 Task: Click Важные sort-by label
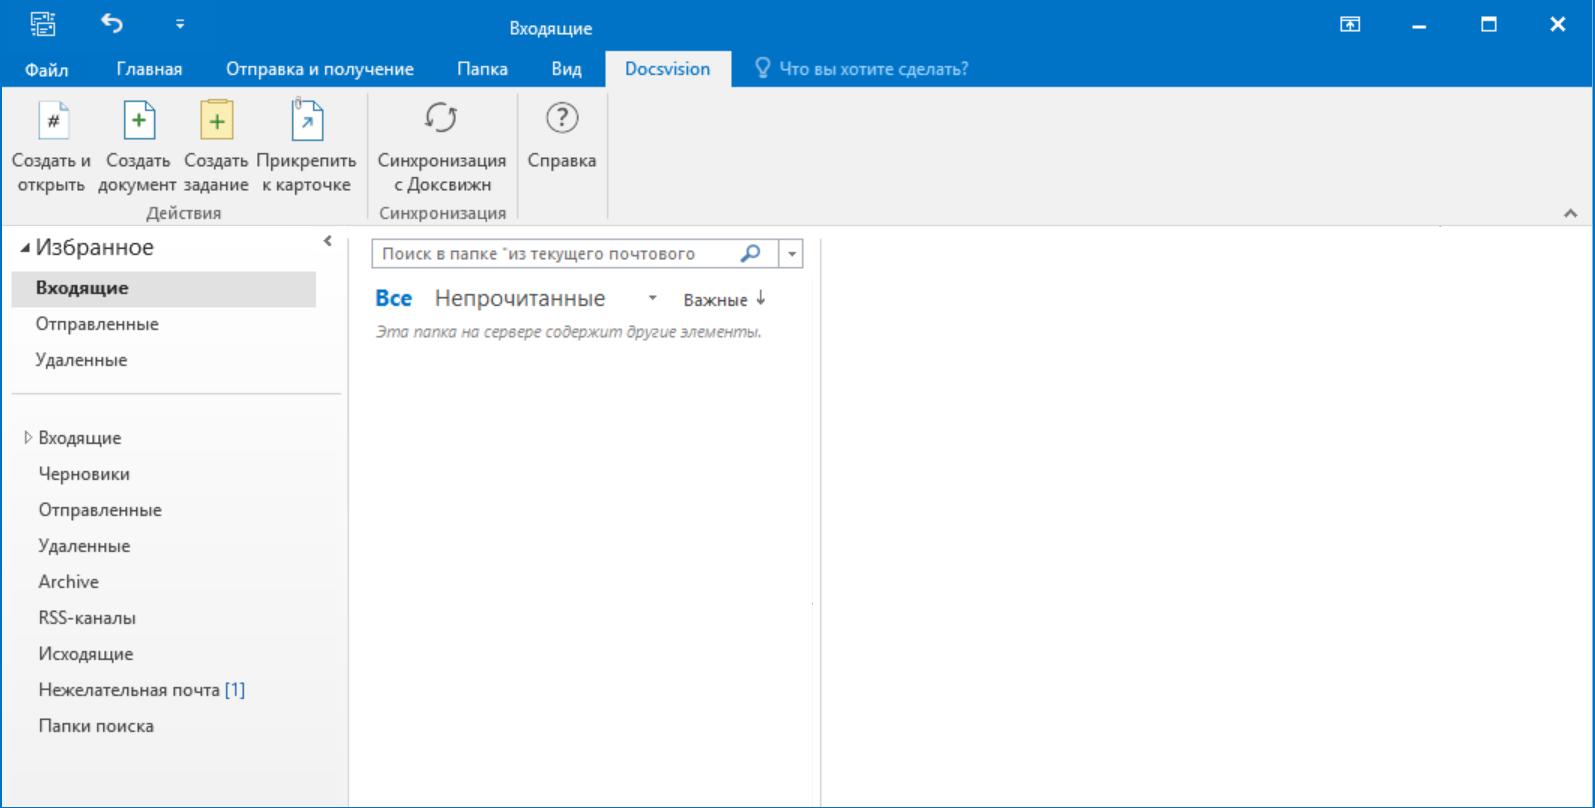715,300
